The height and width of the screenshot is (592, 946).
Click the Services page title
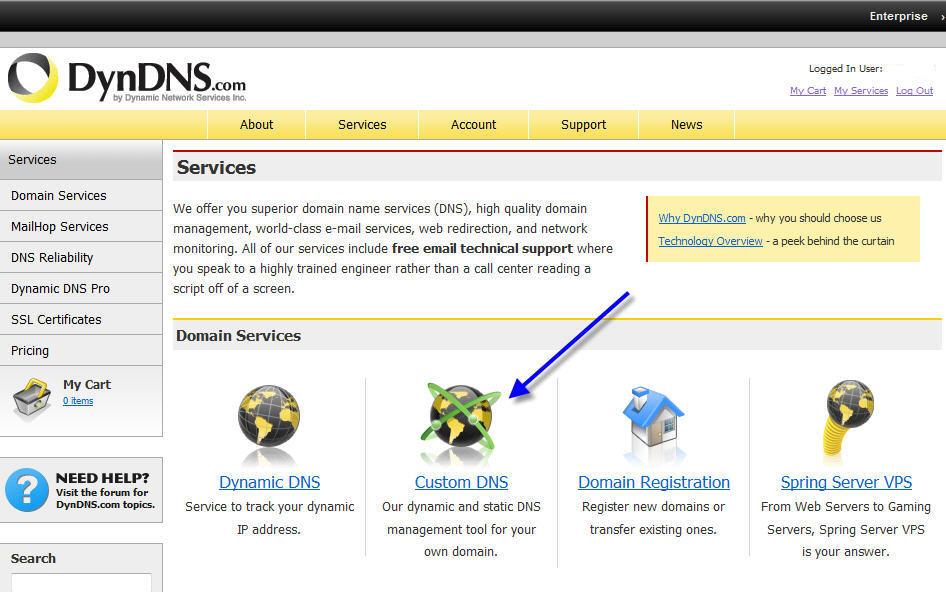pos(216,168)
